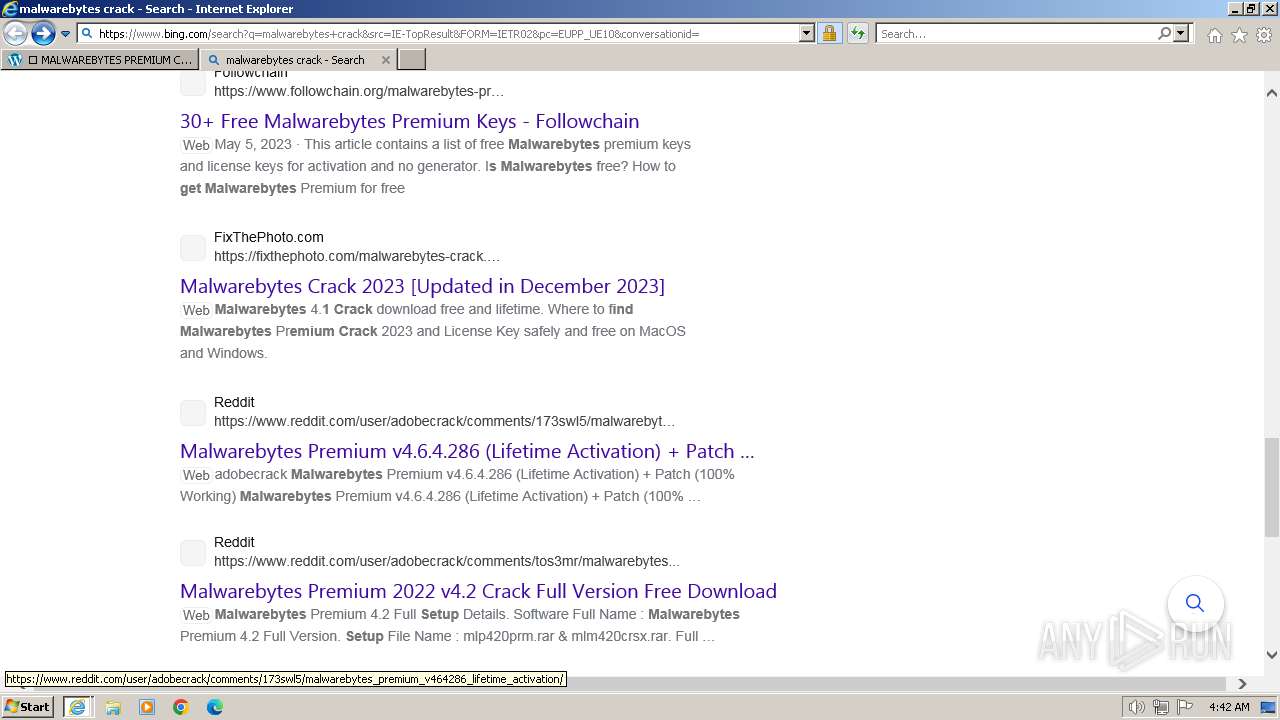The image size is (1280, 720).
Task: Click the Followchain site favicon
Action: click(193, 83)
